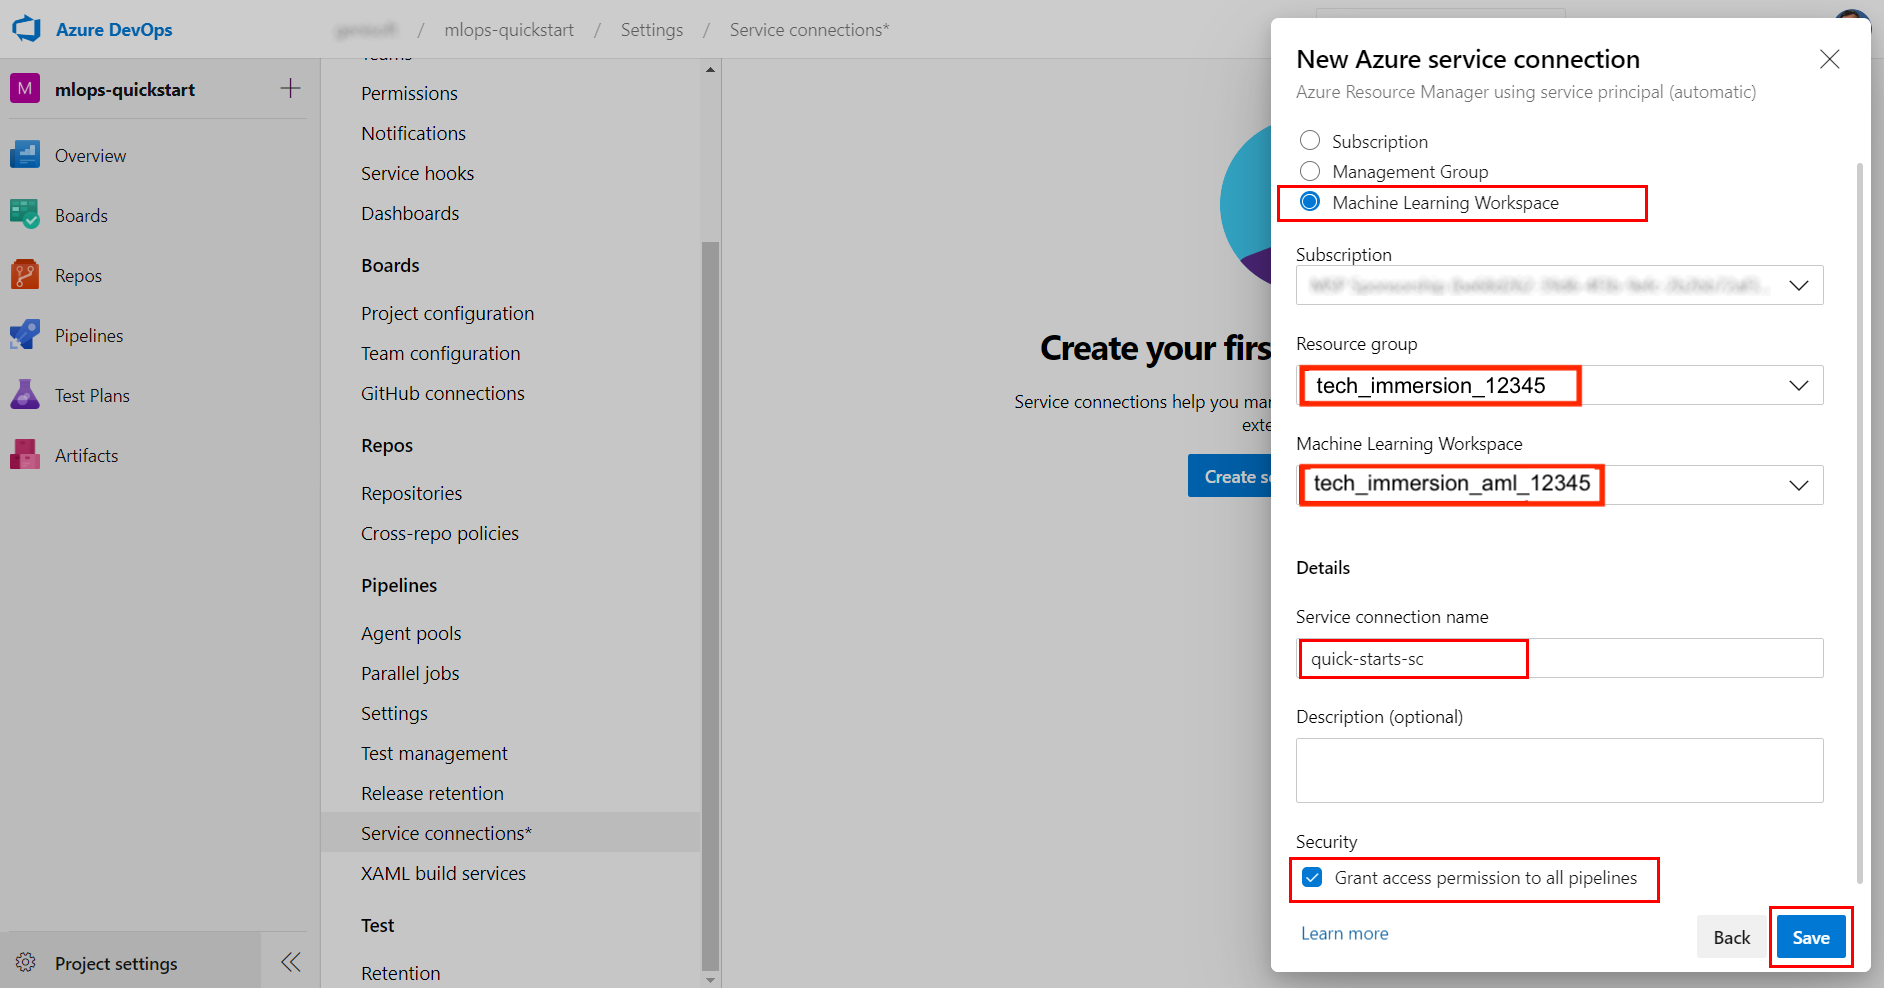
Task: Click the Service connection name field
Action: (x=1559, y=658)
